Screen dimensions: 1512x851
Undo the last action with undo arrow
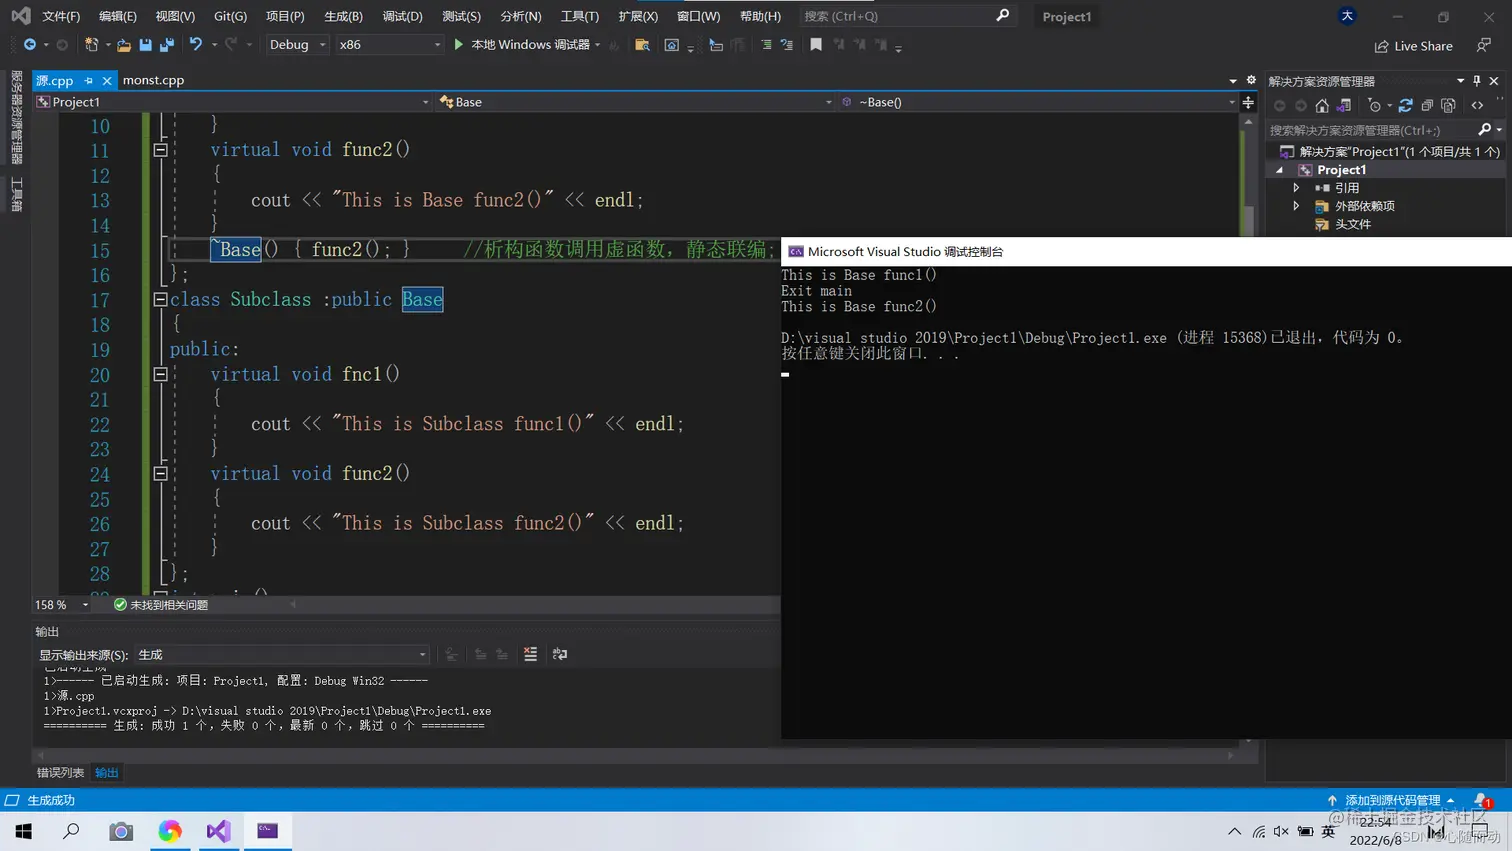tap(196, 45)
